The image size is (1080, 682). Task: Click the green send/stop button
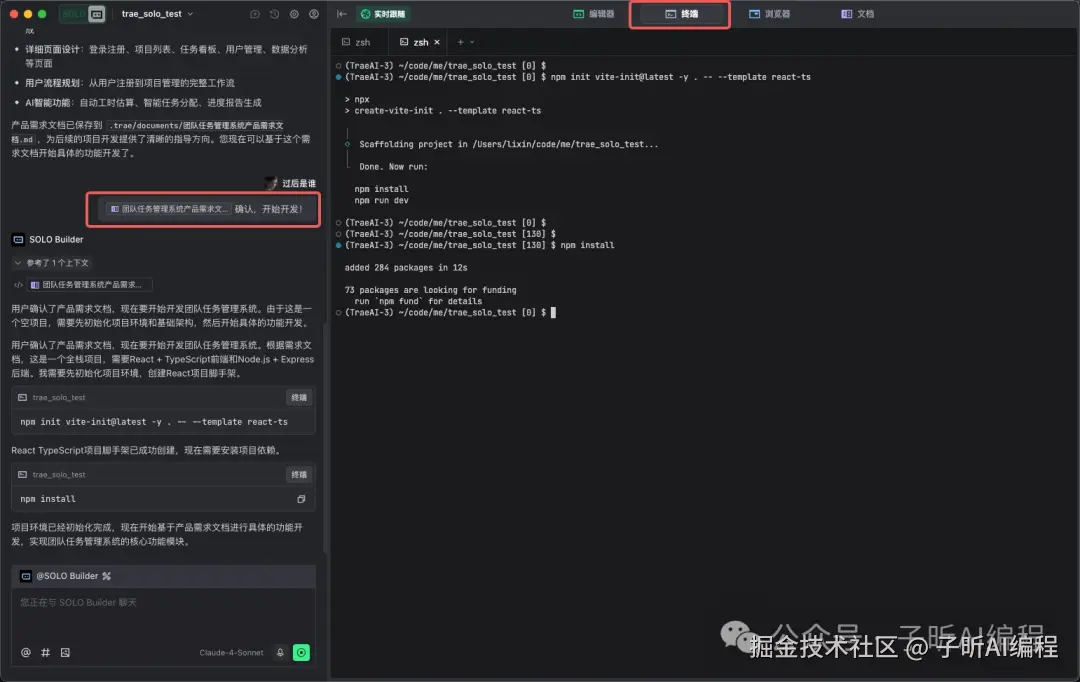point(301,652)
